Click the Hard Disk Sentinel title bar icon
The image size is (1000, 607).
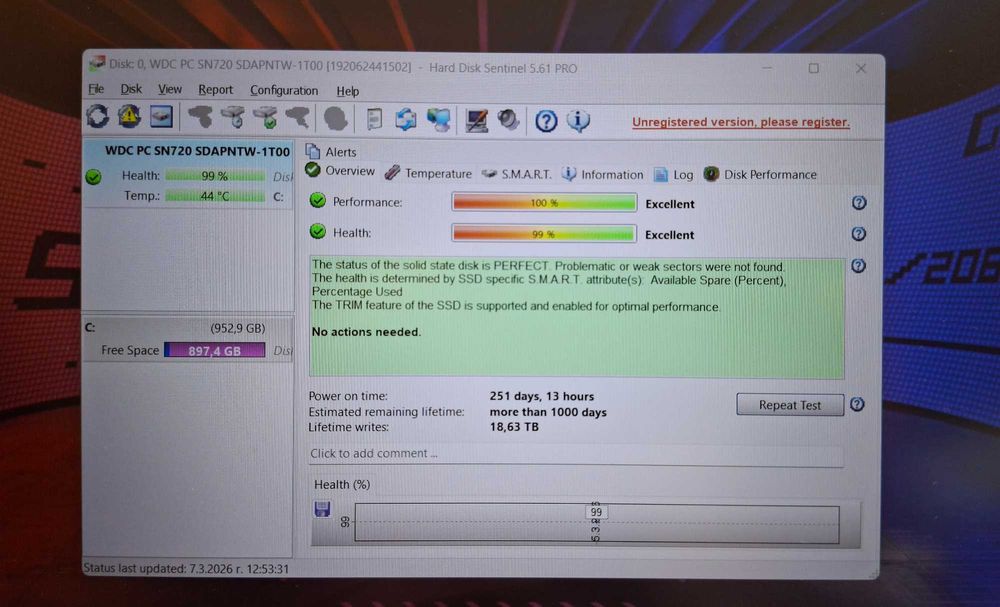pos(97,64)
